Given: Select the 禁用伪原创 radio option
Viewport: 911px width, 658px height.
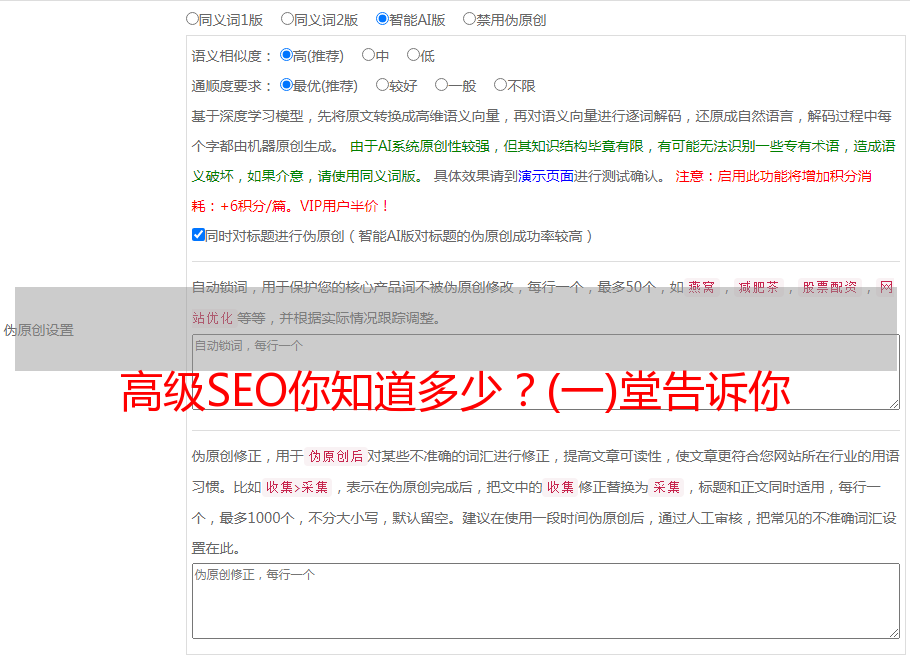Looking at the screenshot, I should (x=469, y=19).
